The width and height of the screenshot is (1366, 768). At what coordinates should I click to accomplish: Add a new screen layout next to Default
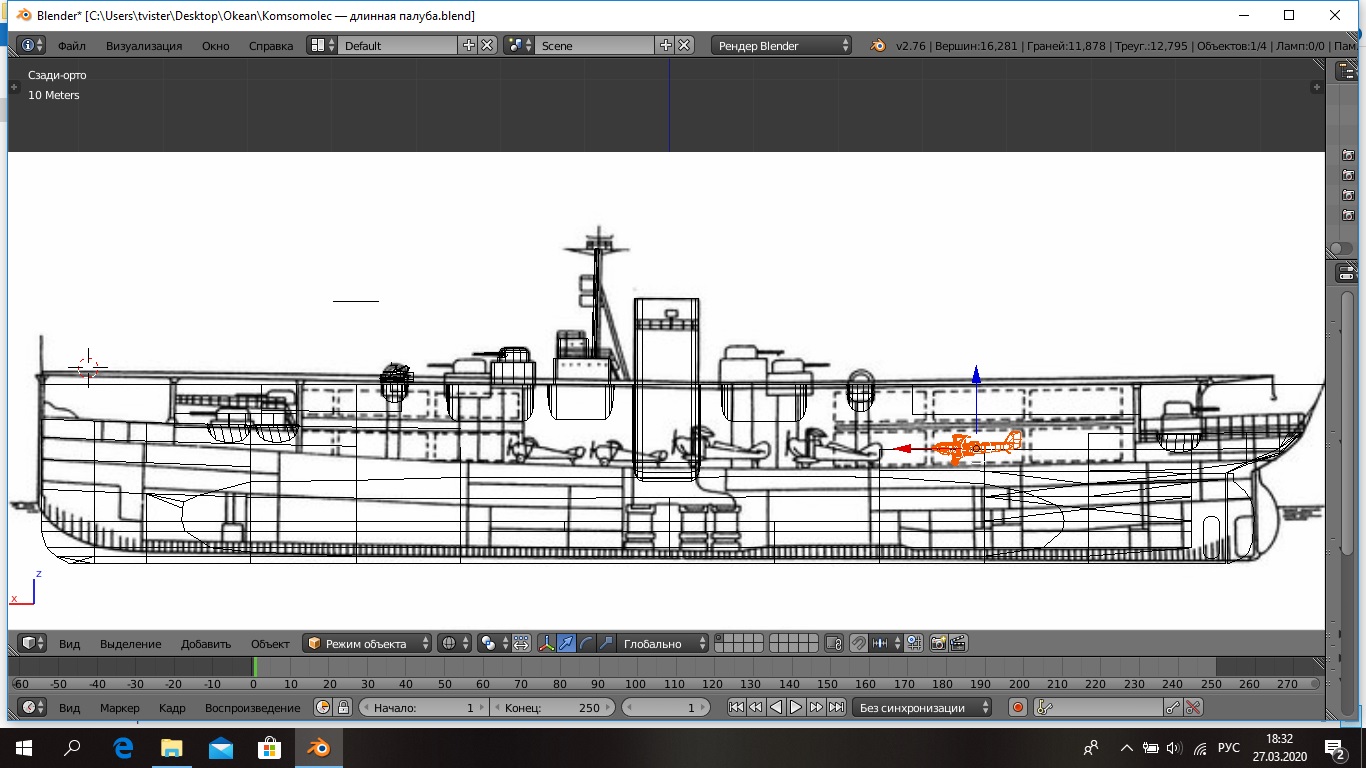(x=468, y=45)
